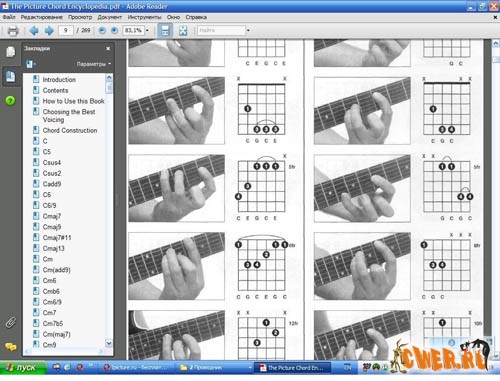Open How to Use this Book bookmark
500x381 pixels.
pos(73,101)
